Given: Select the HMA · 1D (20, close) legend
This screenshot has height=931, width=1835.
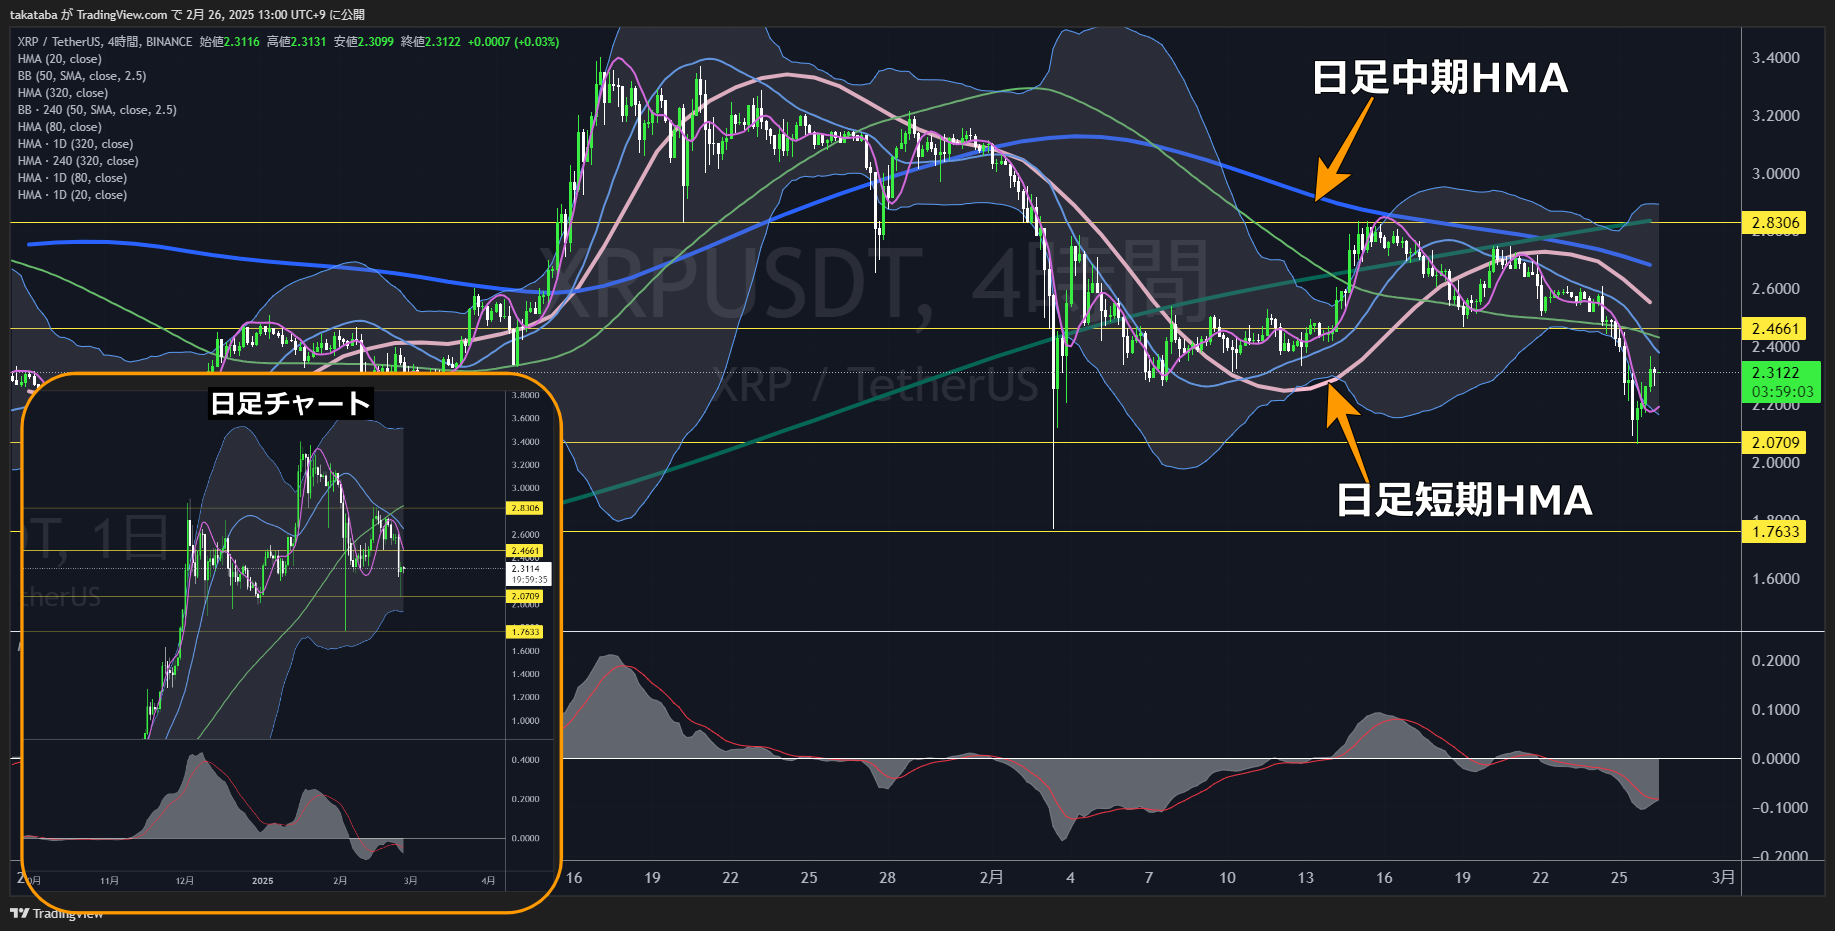Looking at the screenshot, I should [x=72, y=195].
